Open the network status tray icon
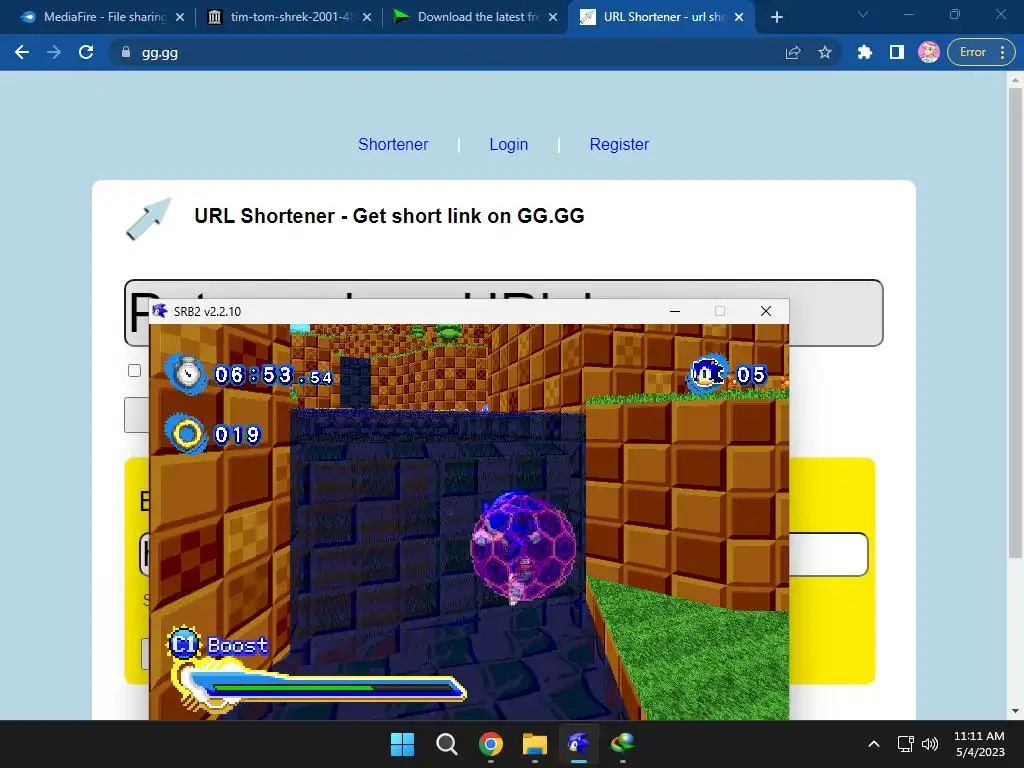 tap(905, 744)
